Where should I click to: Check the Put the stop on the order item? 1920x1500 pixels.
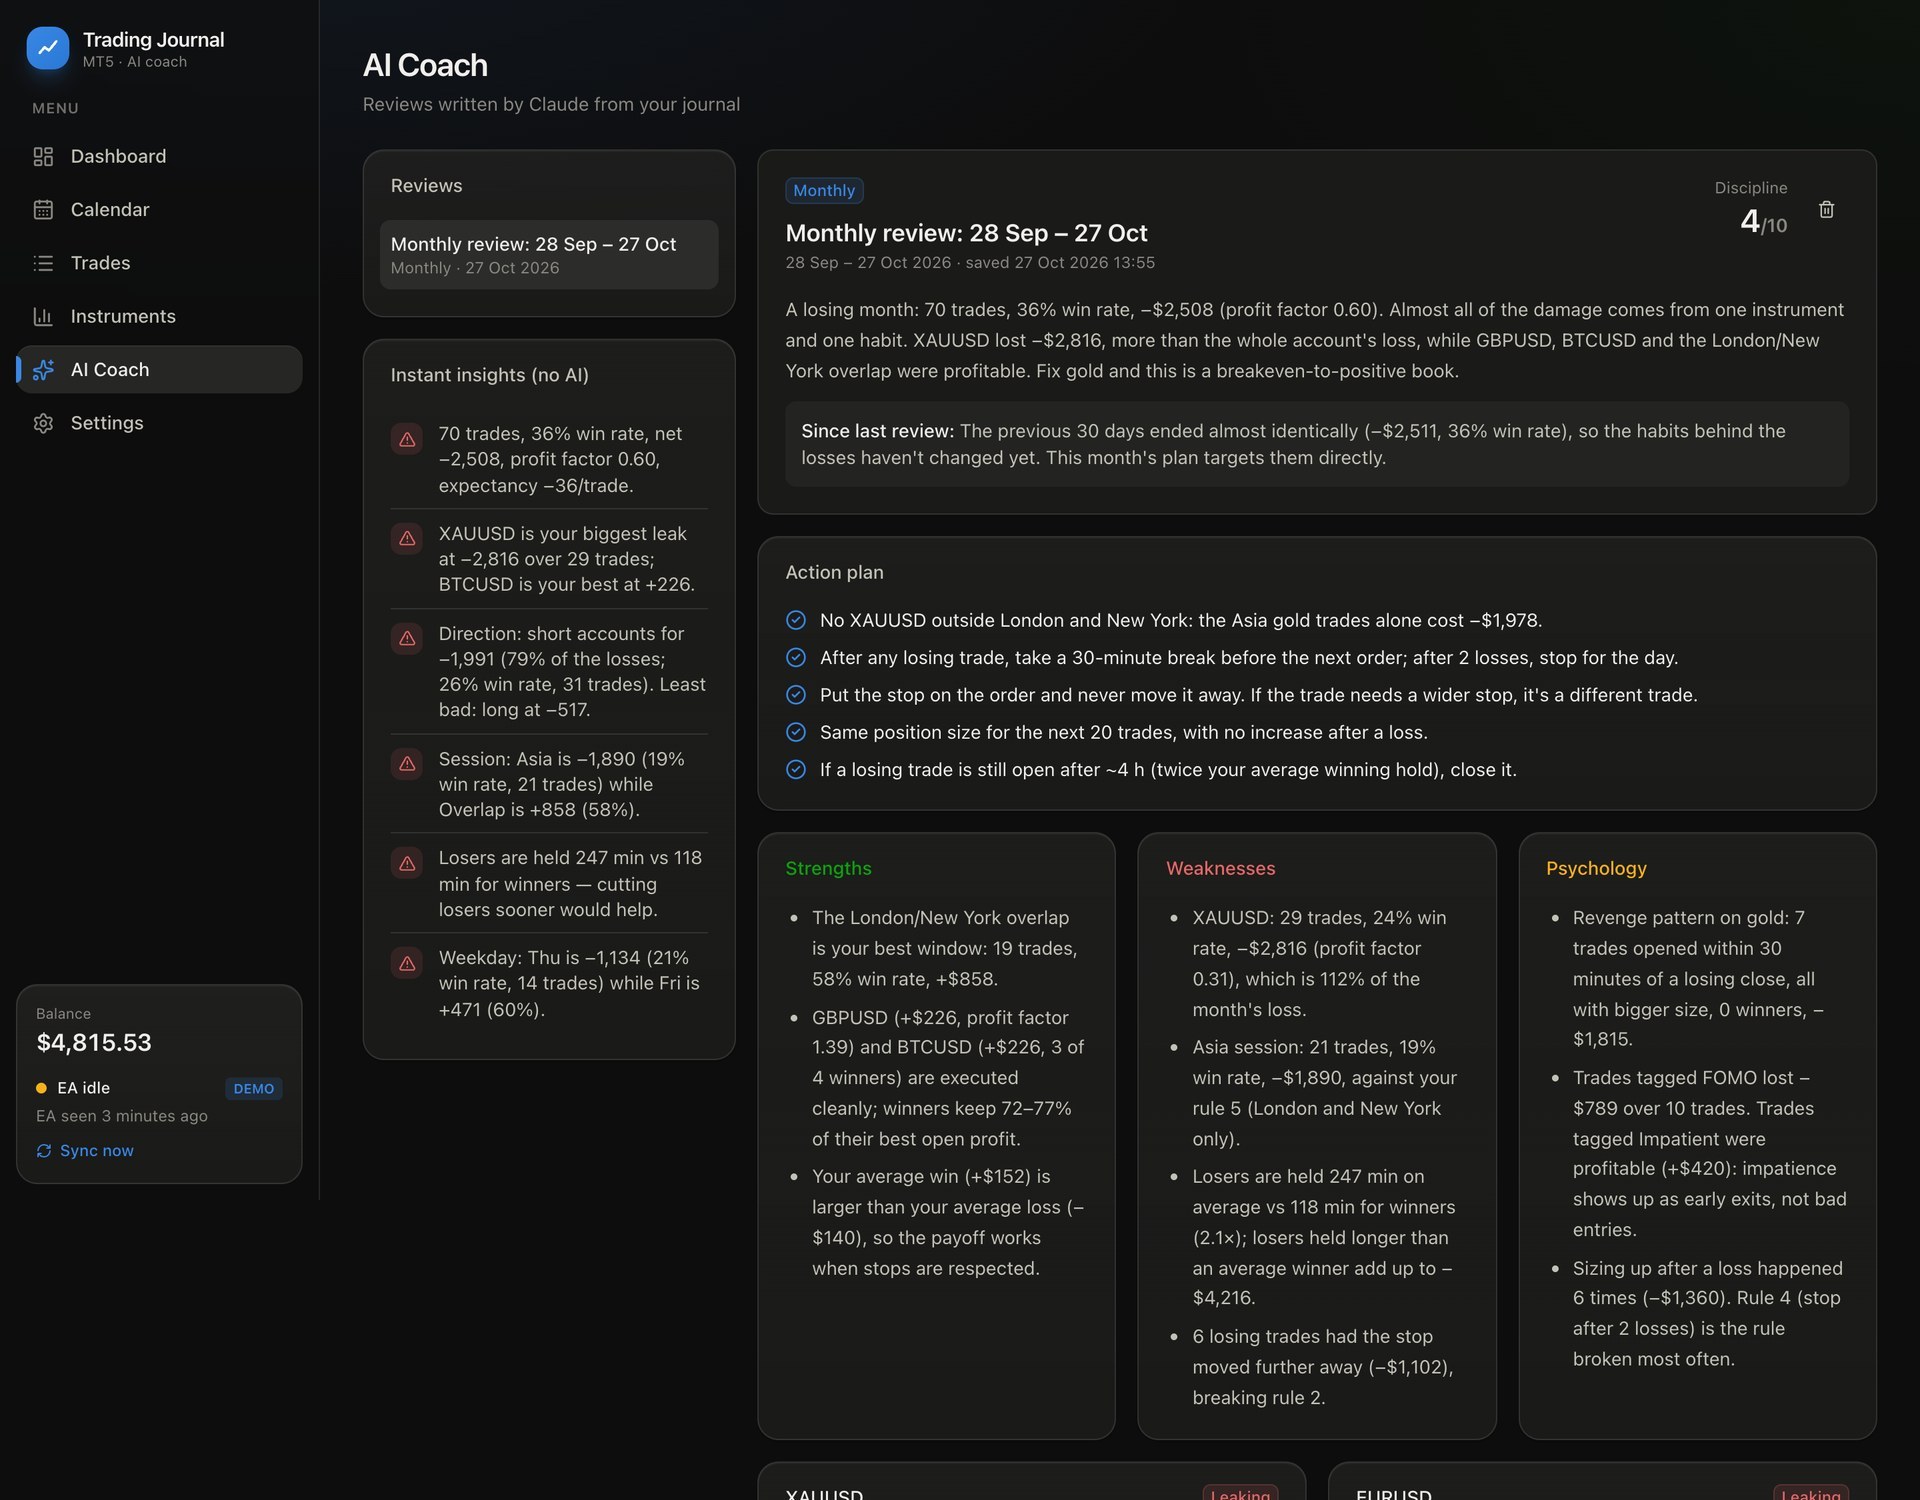pos(796,695)
